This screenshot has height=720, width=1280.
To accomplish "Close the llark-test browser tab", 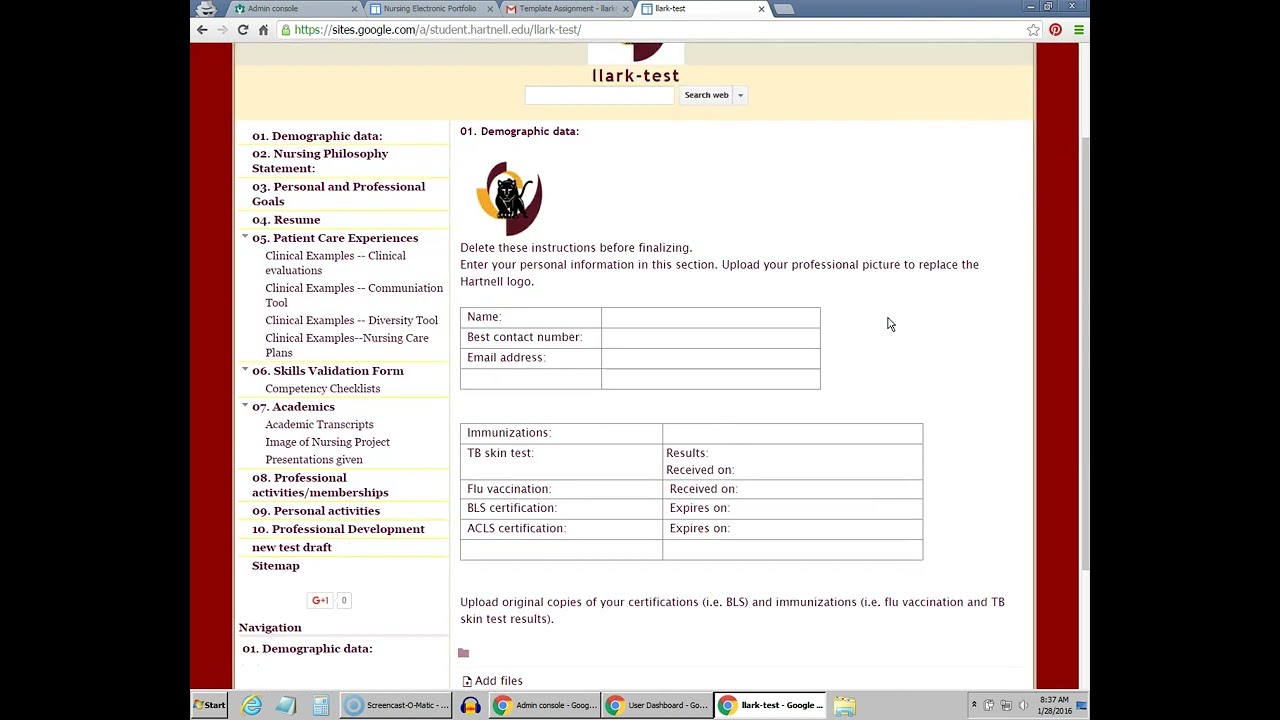I will click(x=761, y=9).
